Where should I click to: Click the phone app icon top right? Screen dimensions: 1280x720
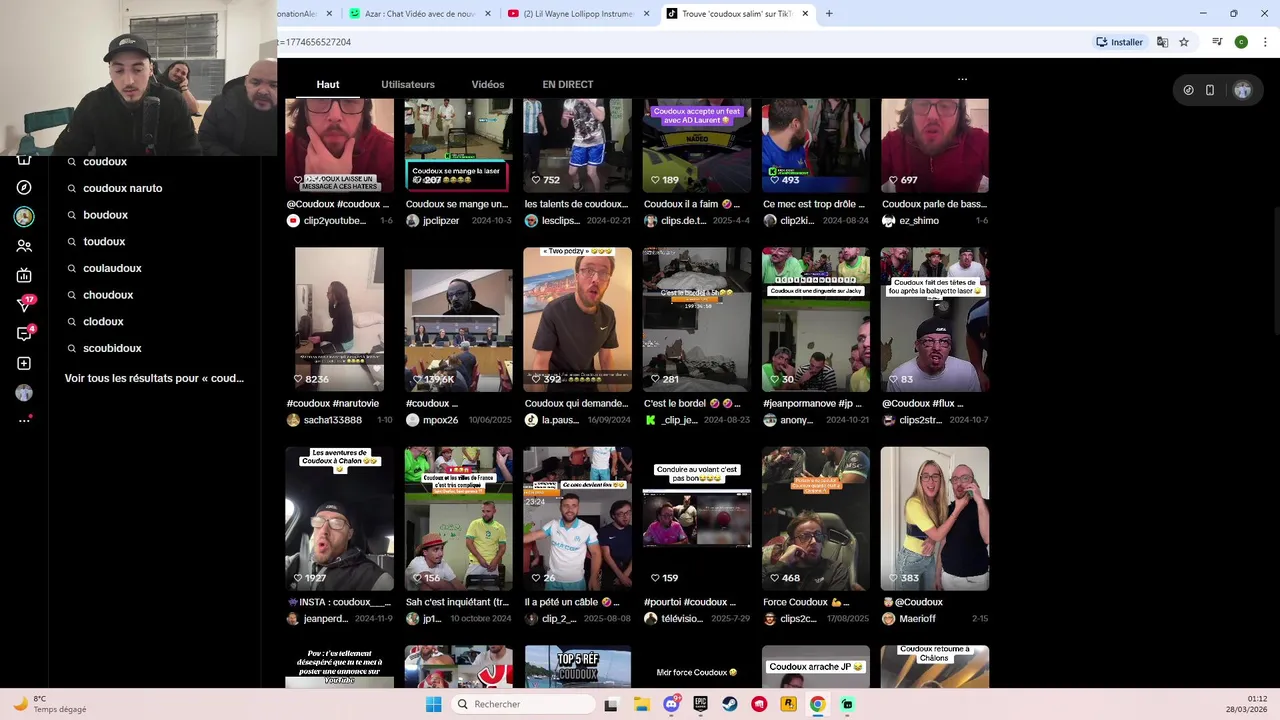point(1210,90)
